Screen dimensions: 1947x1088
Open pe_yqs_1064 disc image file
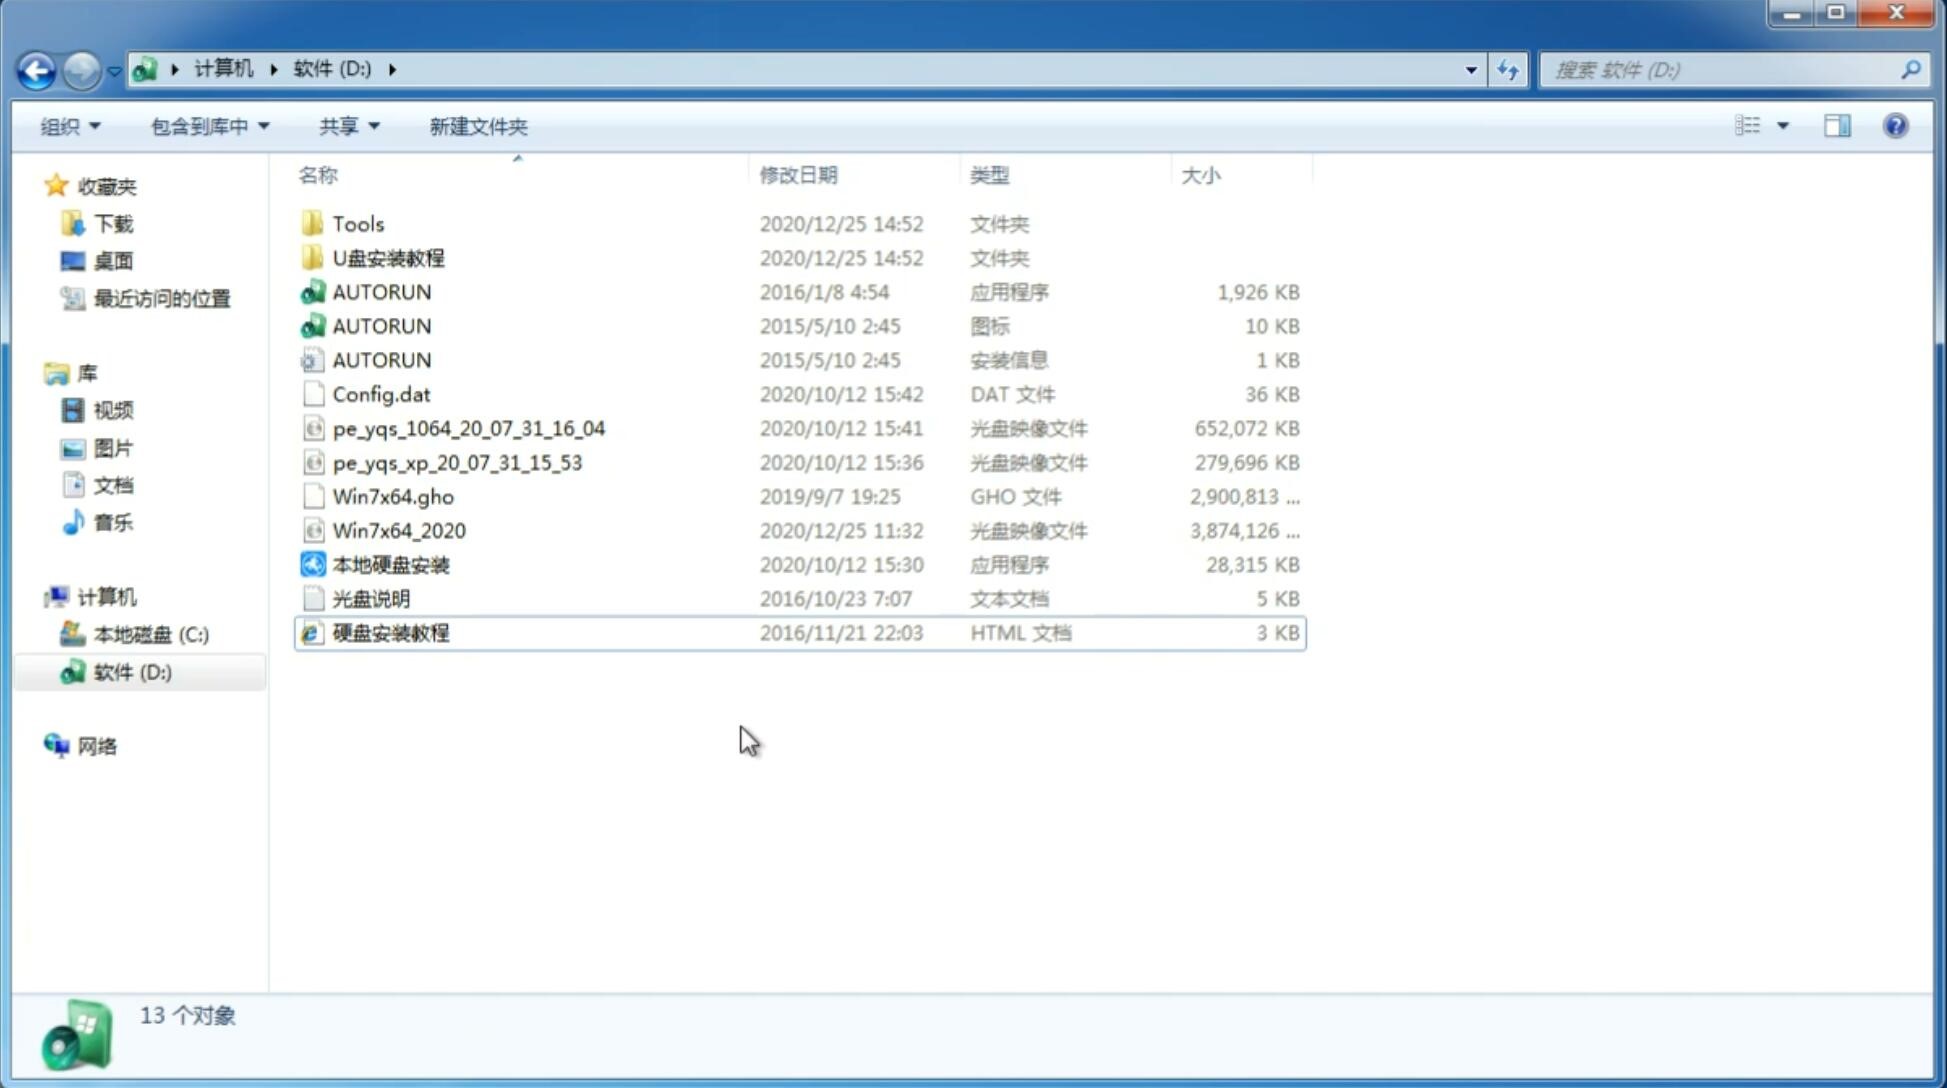coord(468,428)
